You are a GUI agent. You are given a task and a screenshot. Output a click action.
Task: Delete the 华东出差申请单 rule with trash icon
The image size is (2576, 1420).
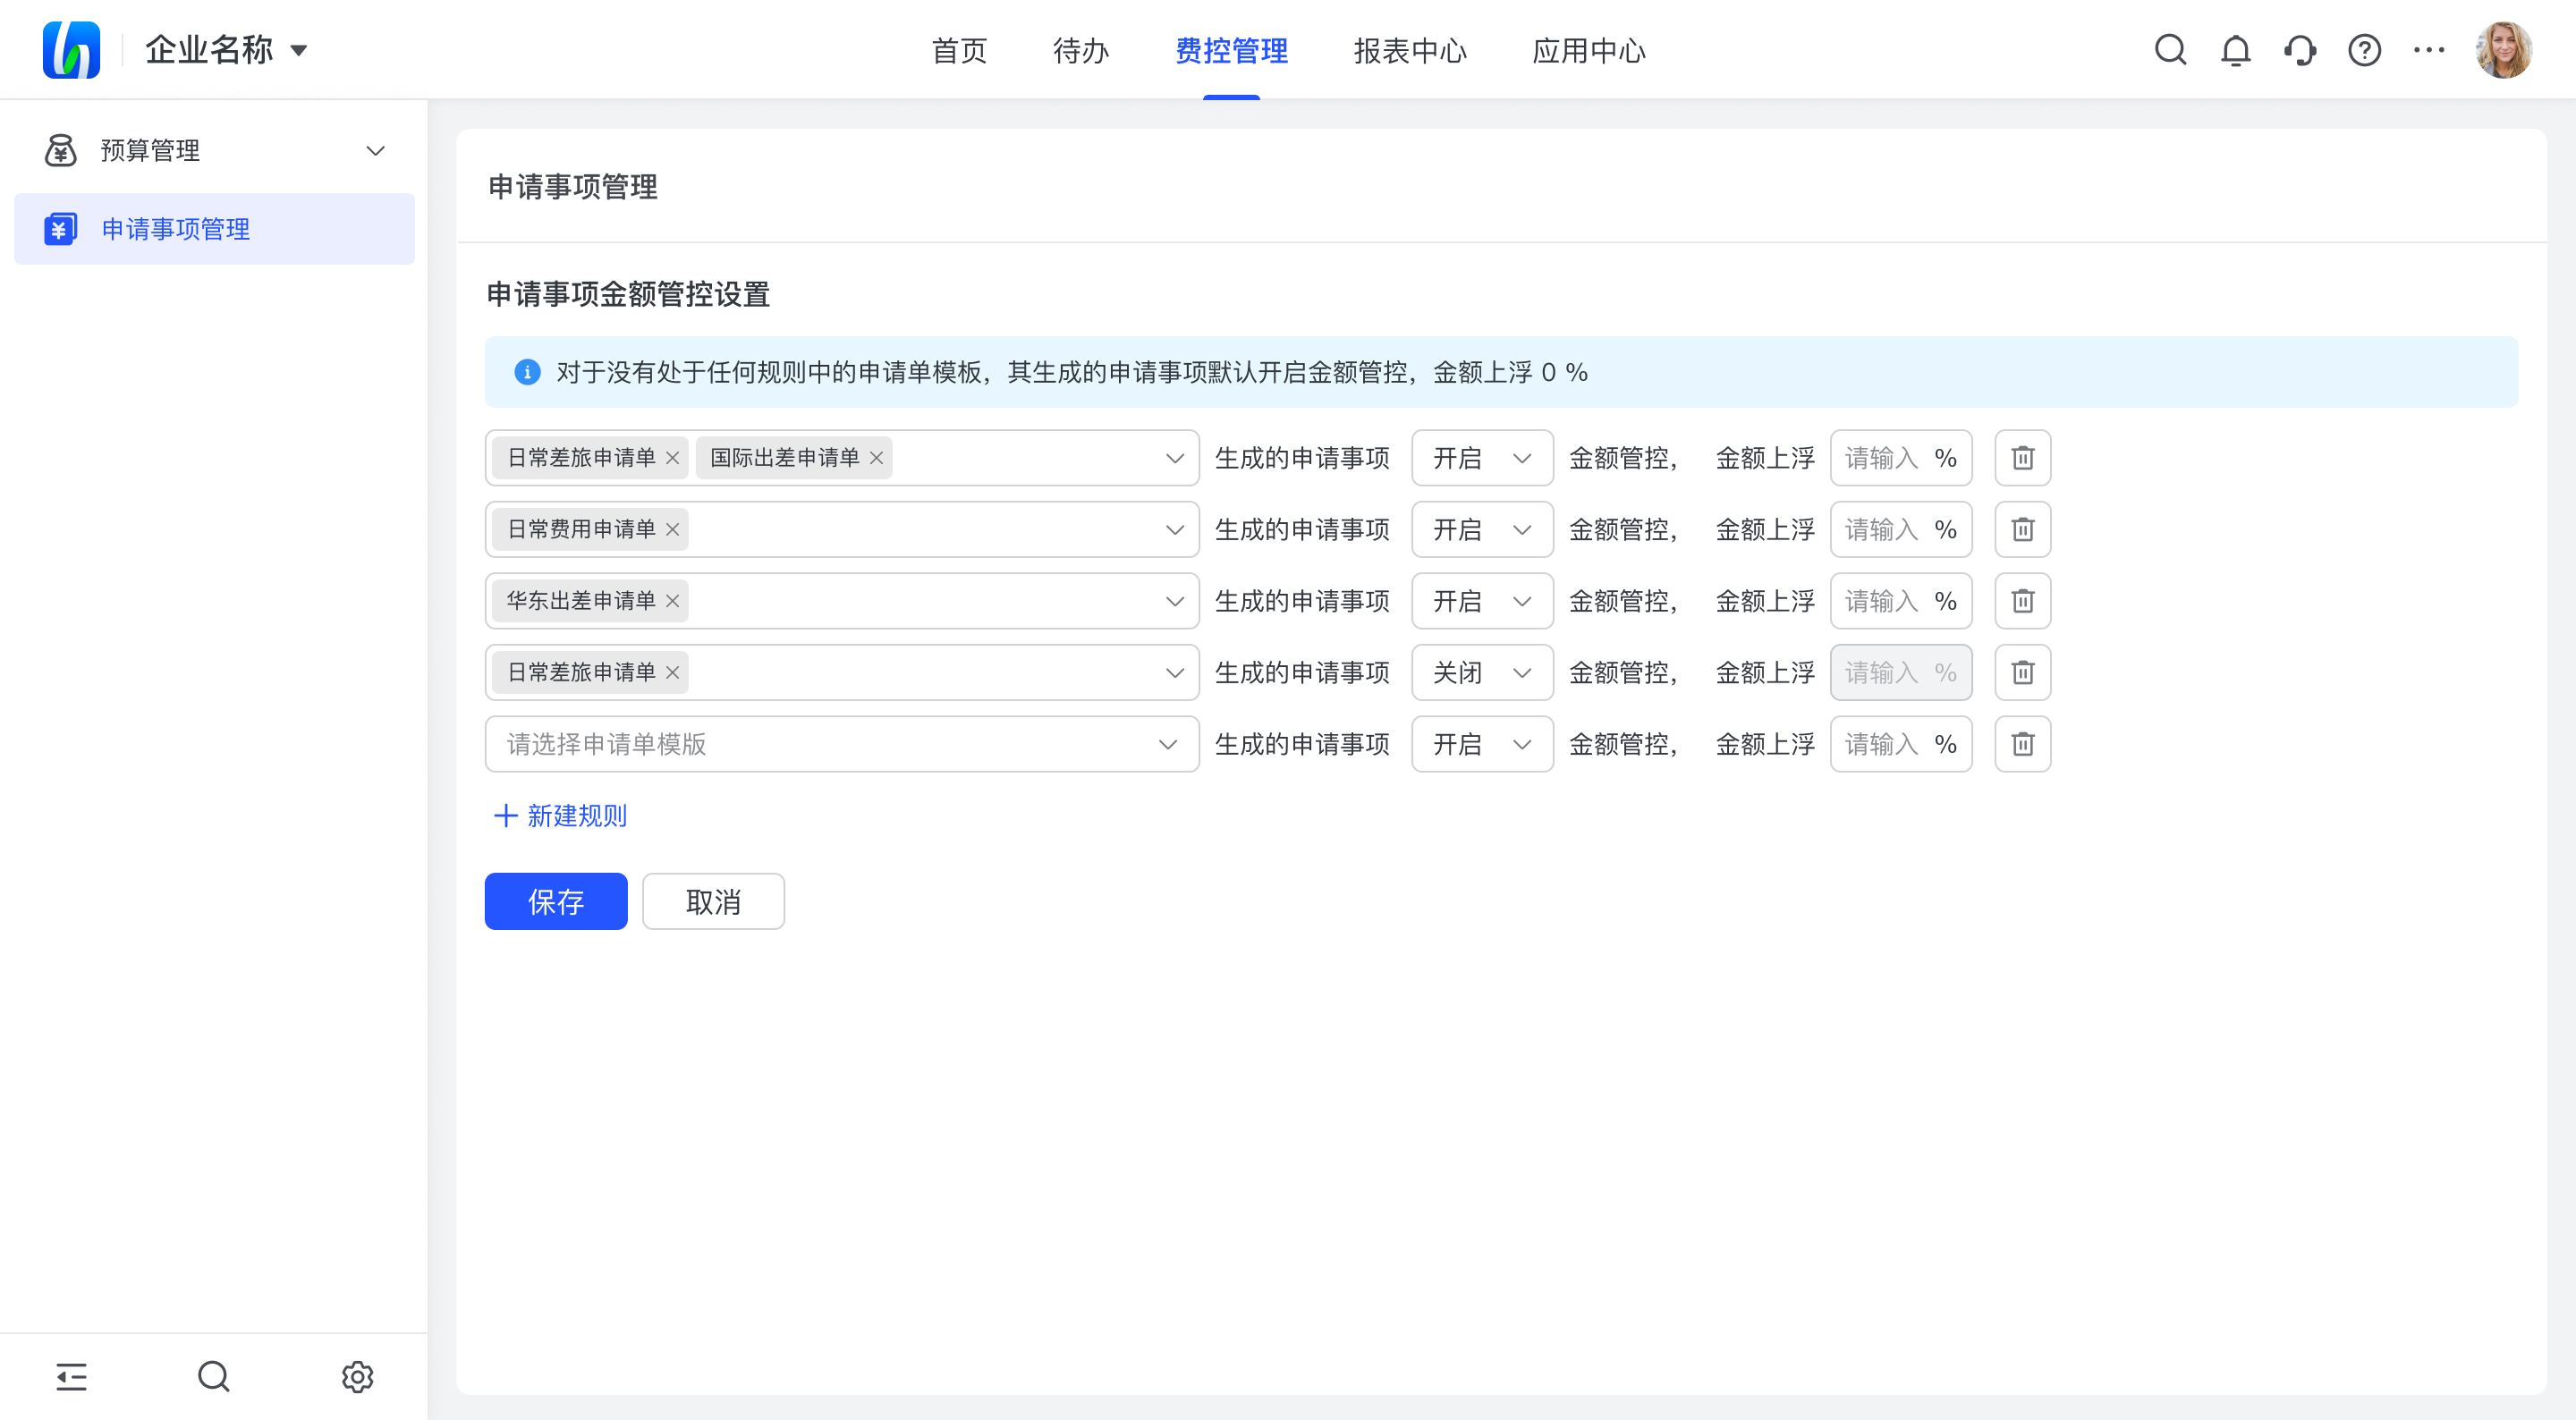pyautogui.click(x=2022, y=601)
